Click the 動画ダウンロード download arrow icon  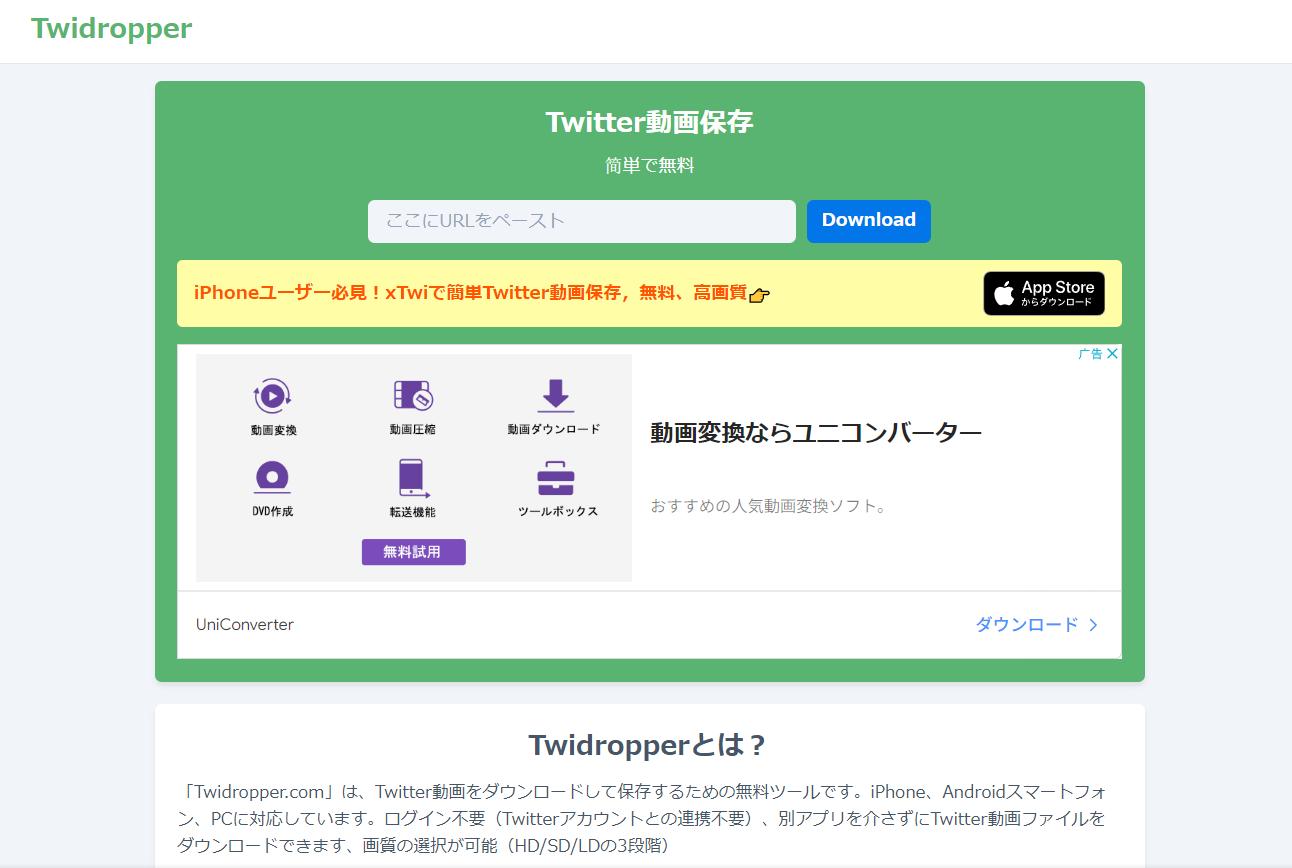pos(554,396)
